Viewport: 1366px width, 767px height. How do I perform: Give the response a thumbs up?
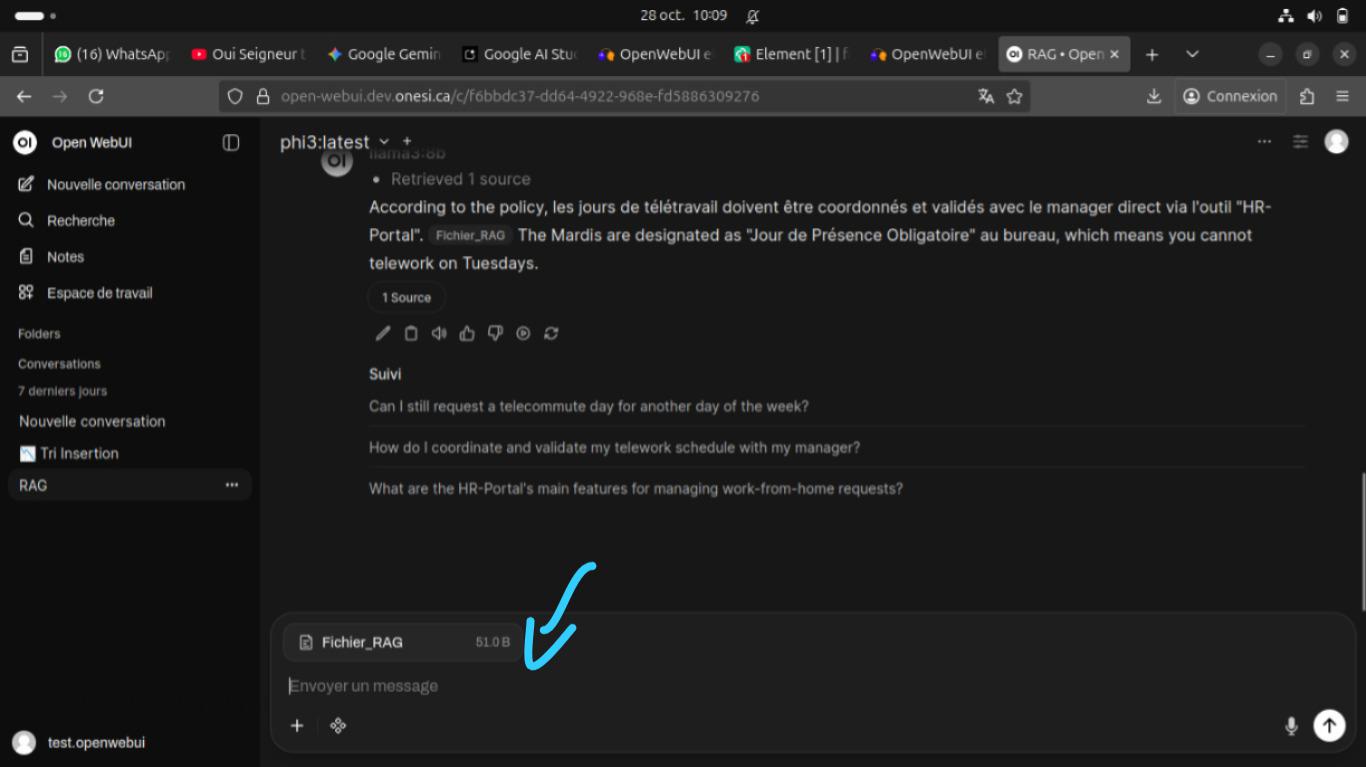467,334
